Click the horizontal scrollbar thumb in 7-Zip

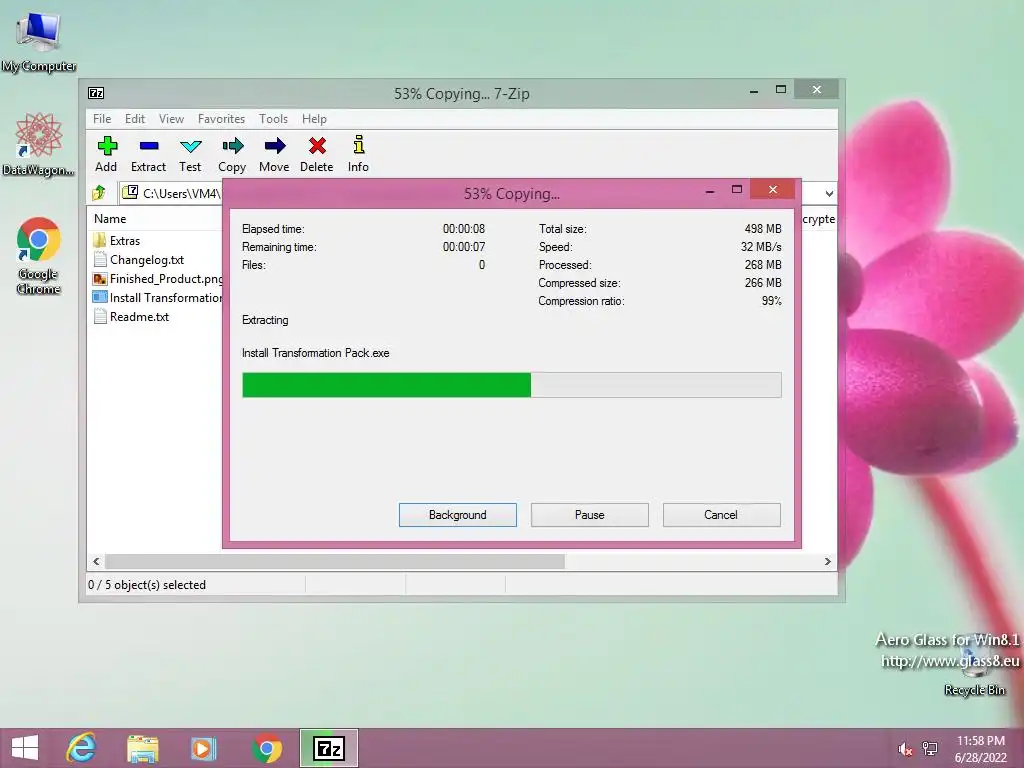coord(335,561)
